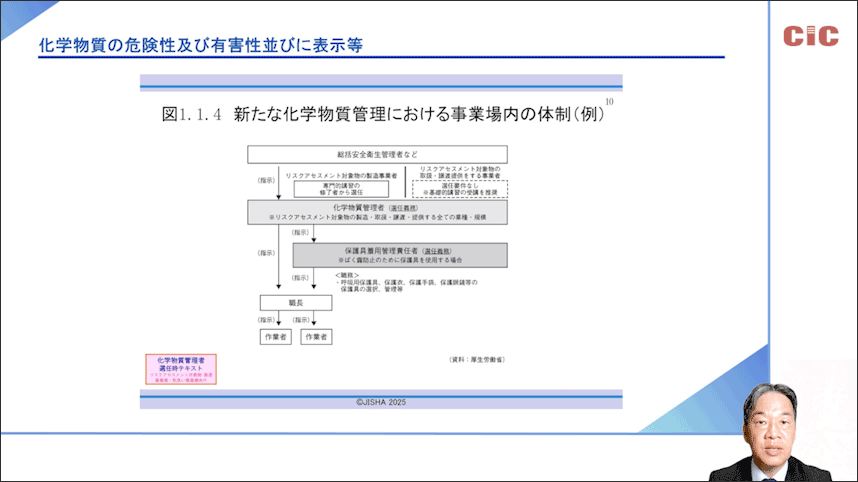Image resolution: width=858 pixels, height=482 pixels.
Task: Click the CIC logo in top-right corner
Action: pyautogui.click(x=811, y=36)
